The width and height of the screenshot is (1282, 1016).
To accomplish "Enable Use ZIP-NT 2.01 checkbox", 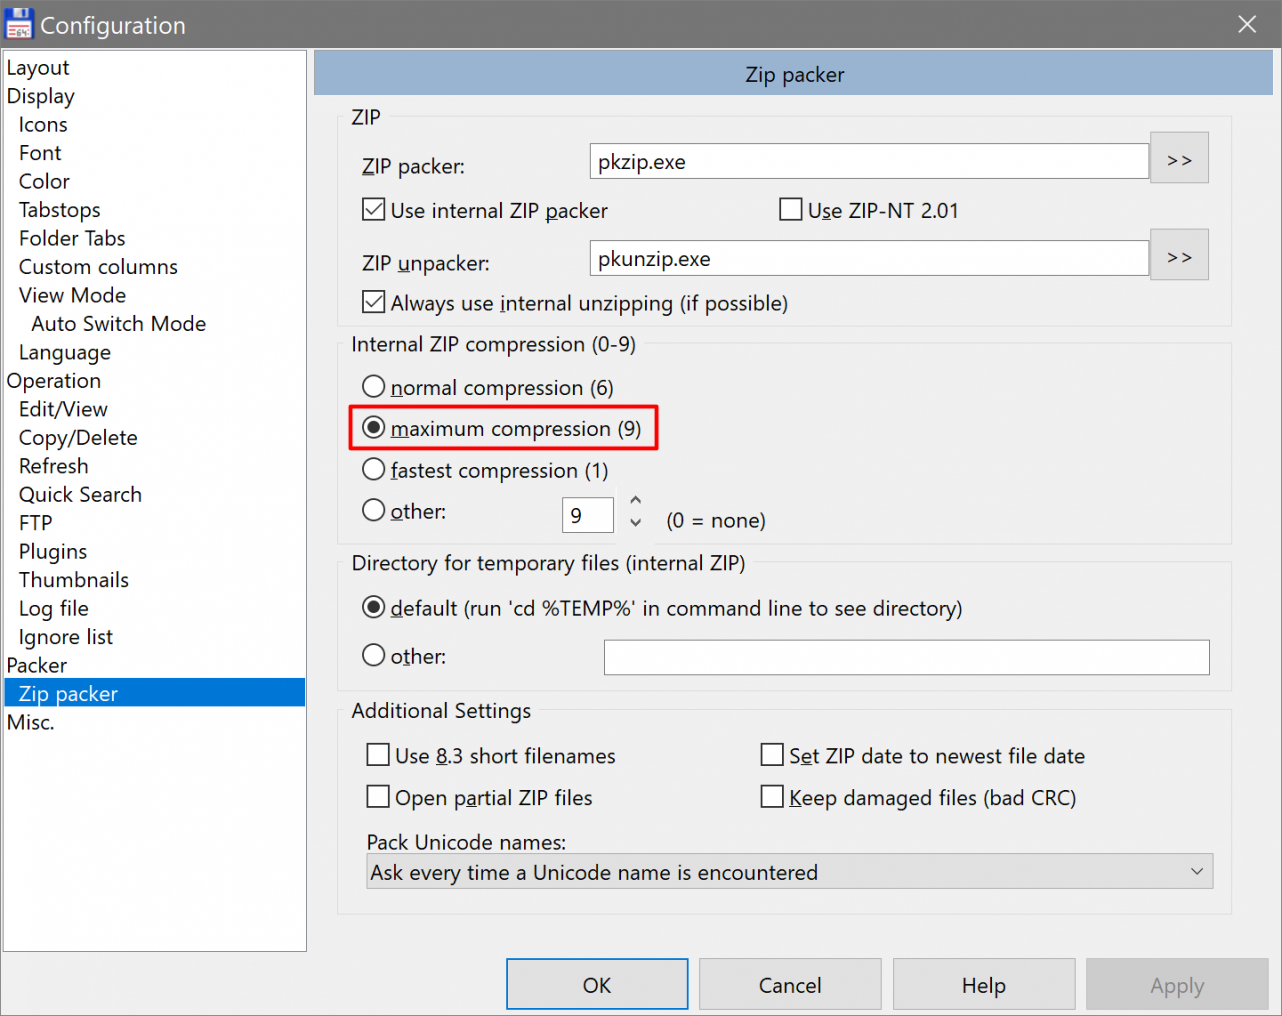I will pyautogui.click(x=791, y=210).
